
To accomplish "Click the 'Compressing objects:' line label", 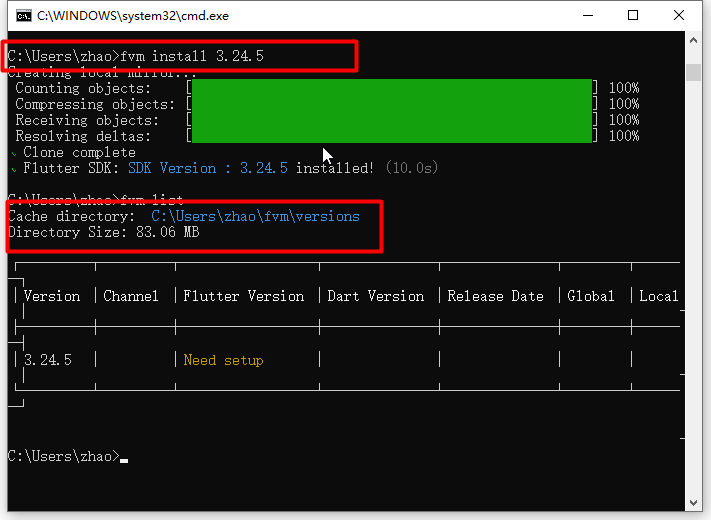I will click(95, 104).
